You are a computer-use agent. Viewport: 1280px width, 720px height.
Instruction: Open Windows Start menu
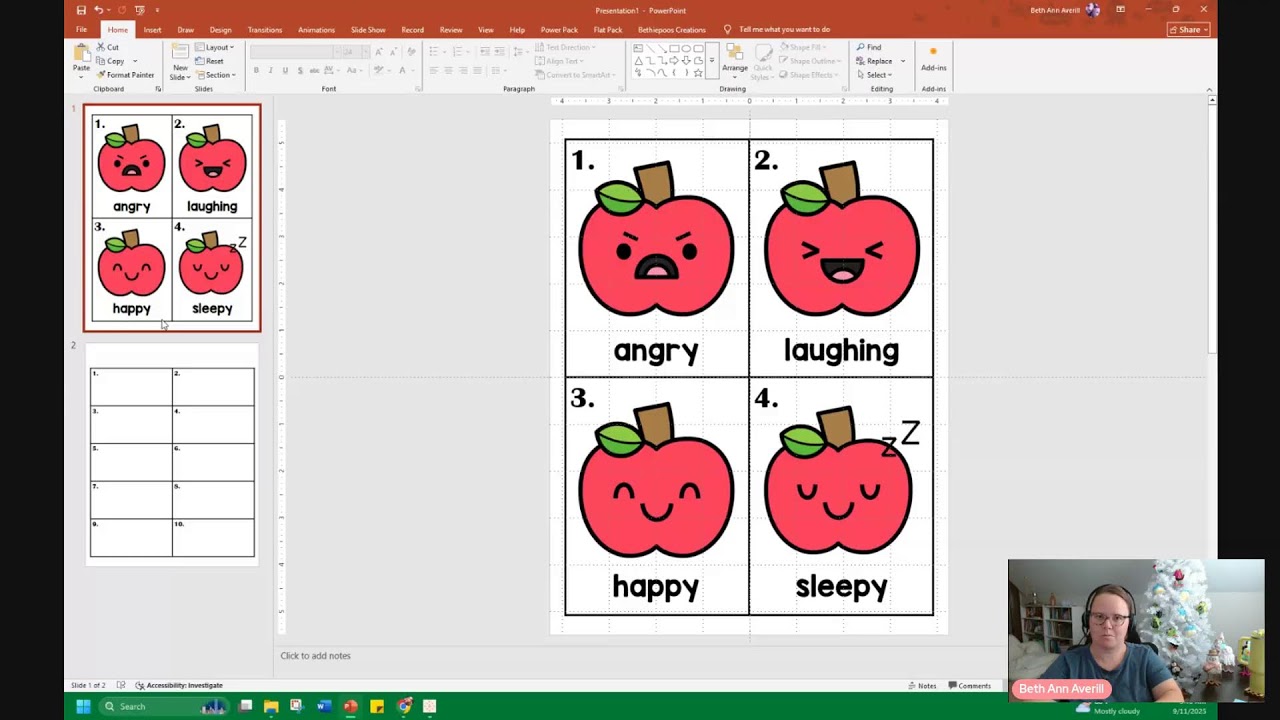tap(83, 707)
